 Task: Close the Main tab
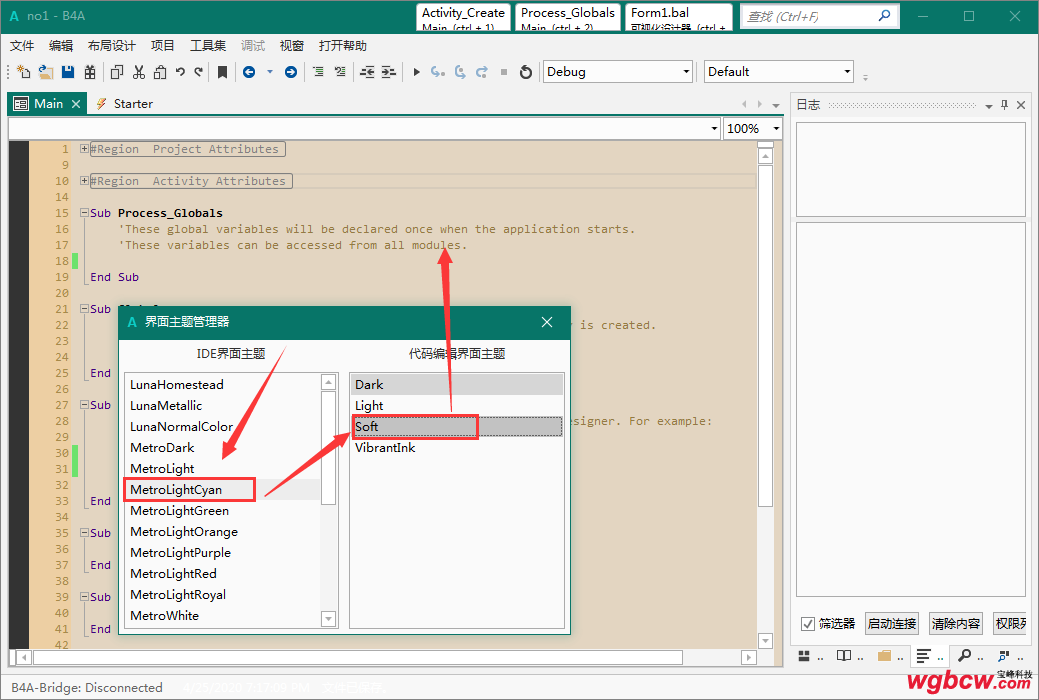click(76, 104)
